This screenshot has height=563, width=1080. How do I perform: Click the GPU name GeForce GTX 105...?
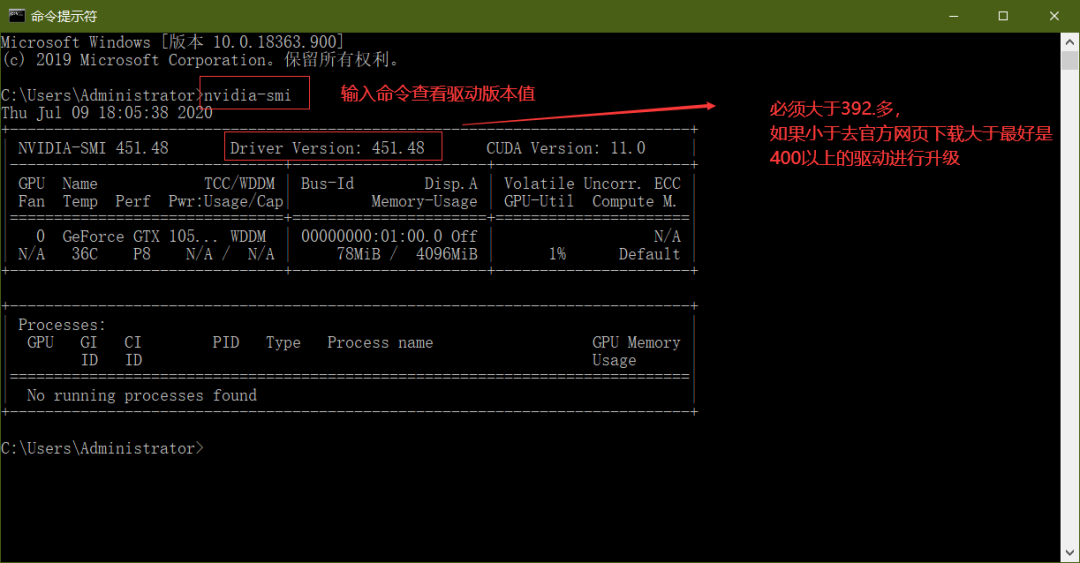pos(140,236)
